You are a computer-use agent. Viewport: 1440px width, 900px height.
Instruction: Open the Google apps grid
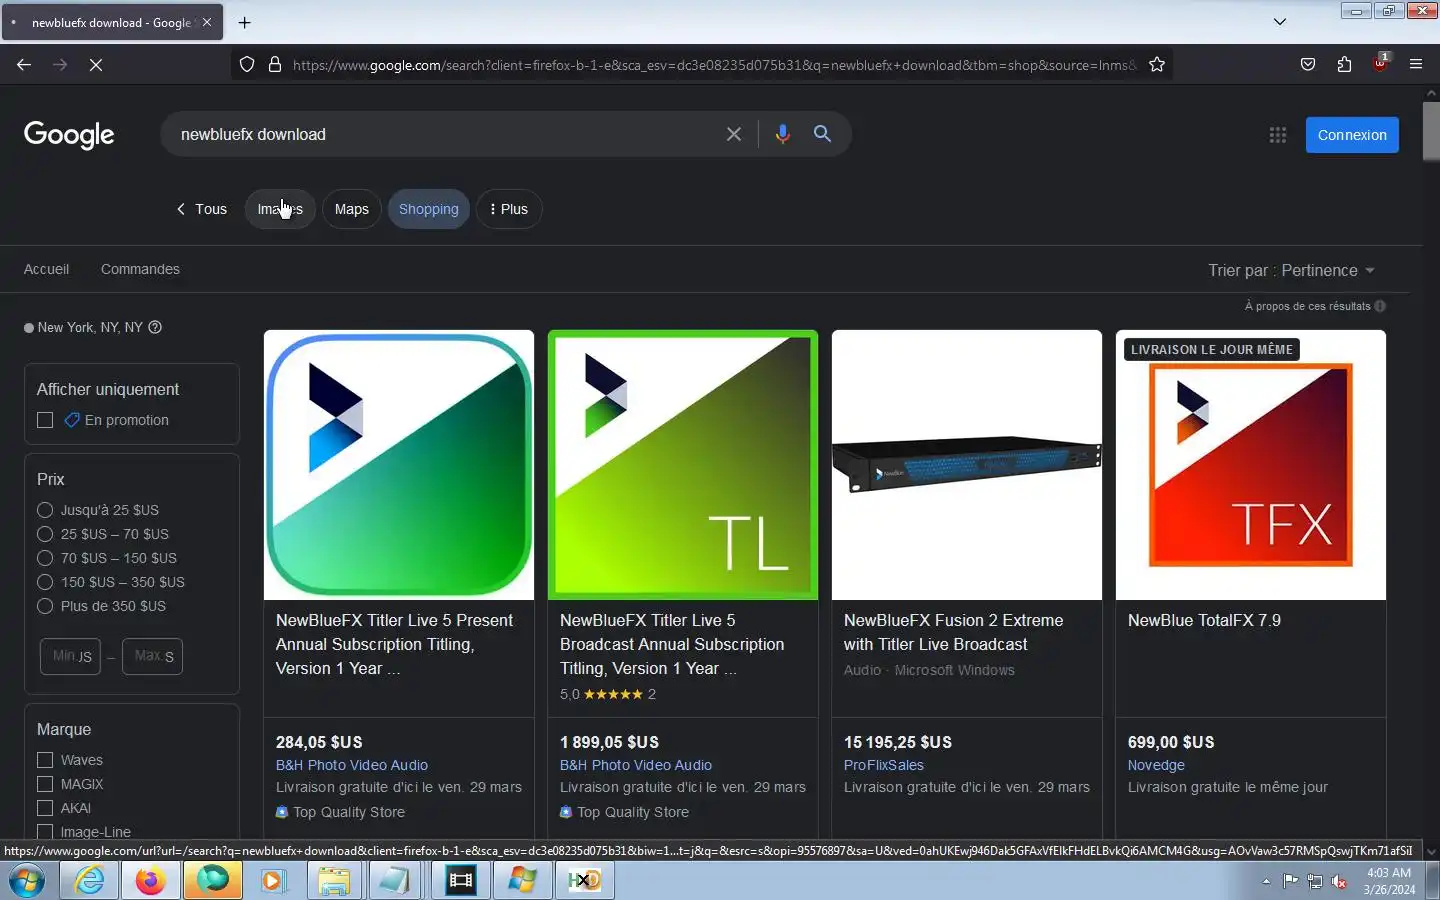(1278, 135)
